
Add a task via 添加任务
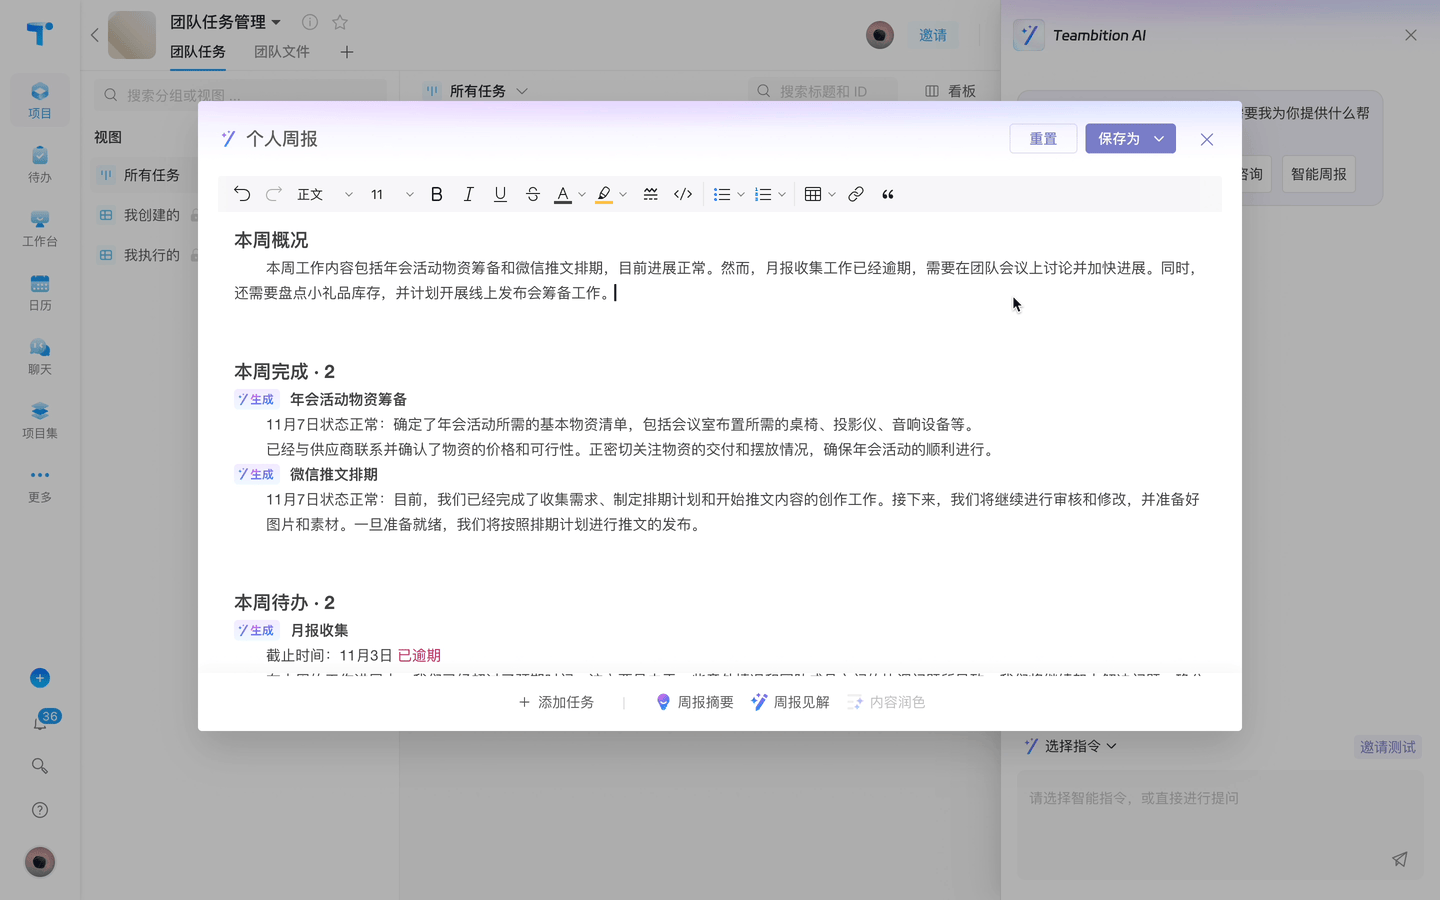click(x=556, y=702)
